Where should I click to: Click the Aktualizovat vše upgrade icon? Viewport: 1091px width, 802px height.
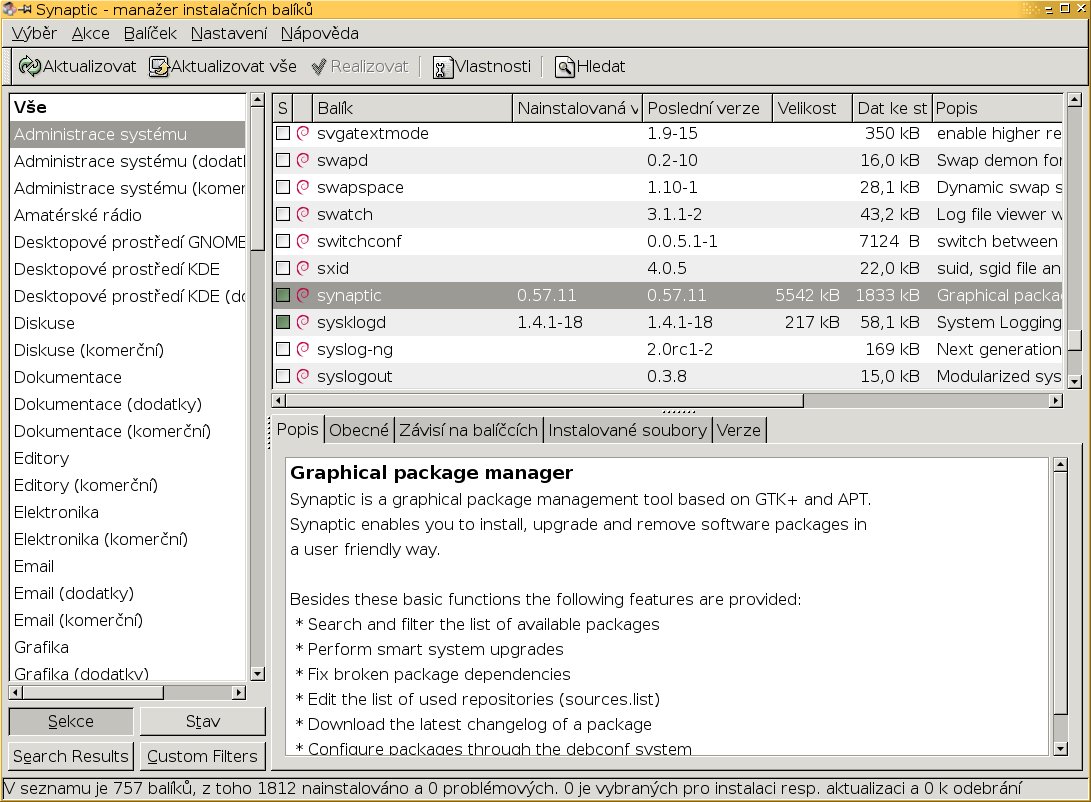coord(159,66)
